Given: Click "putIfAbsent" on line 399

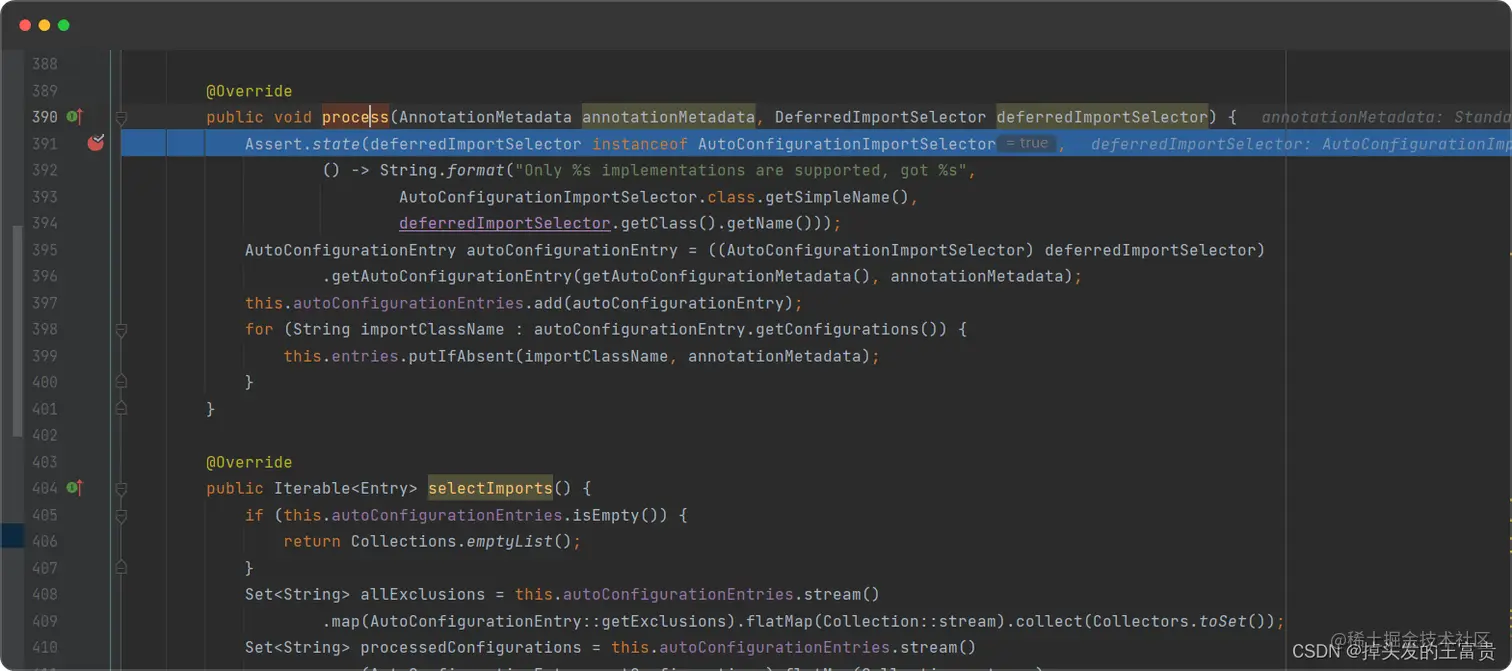Looking at the screenshot, I should pos(462,356).
